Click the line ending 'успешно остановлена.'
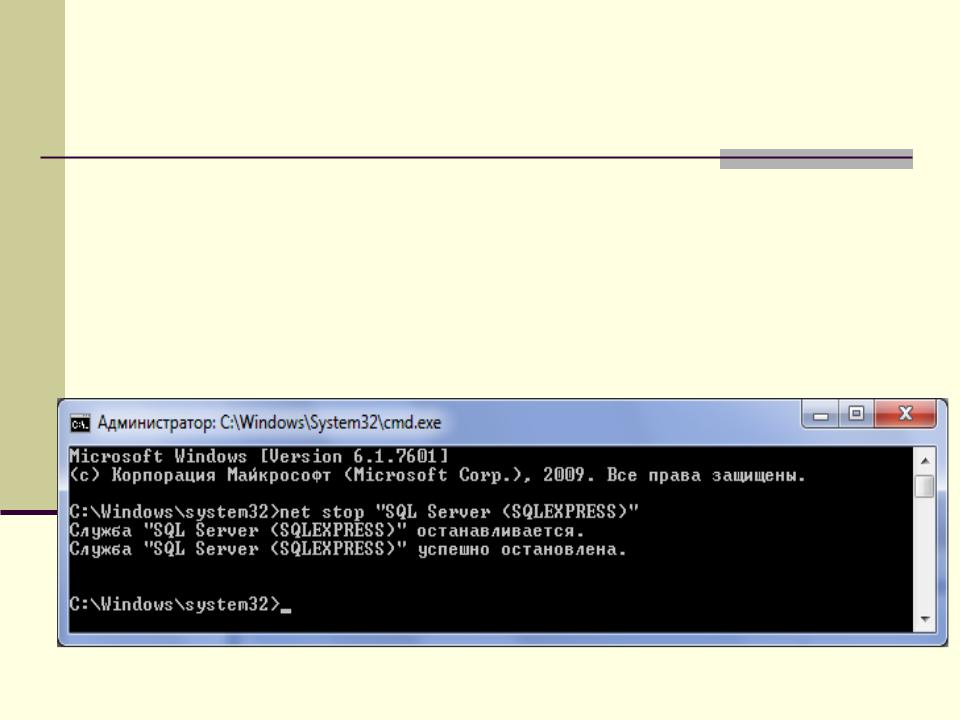Screen dimensions: 960x720 348,549
